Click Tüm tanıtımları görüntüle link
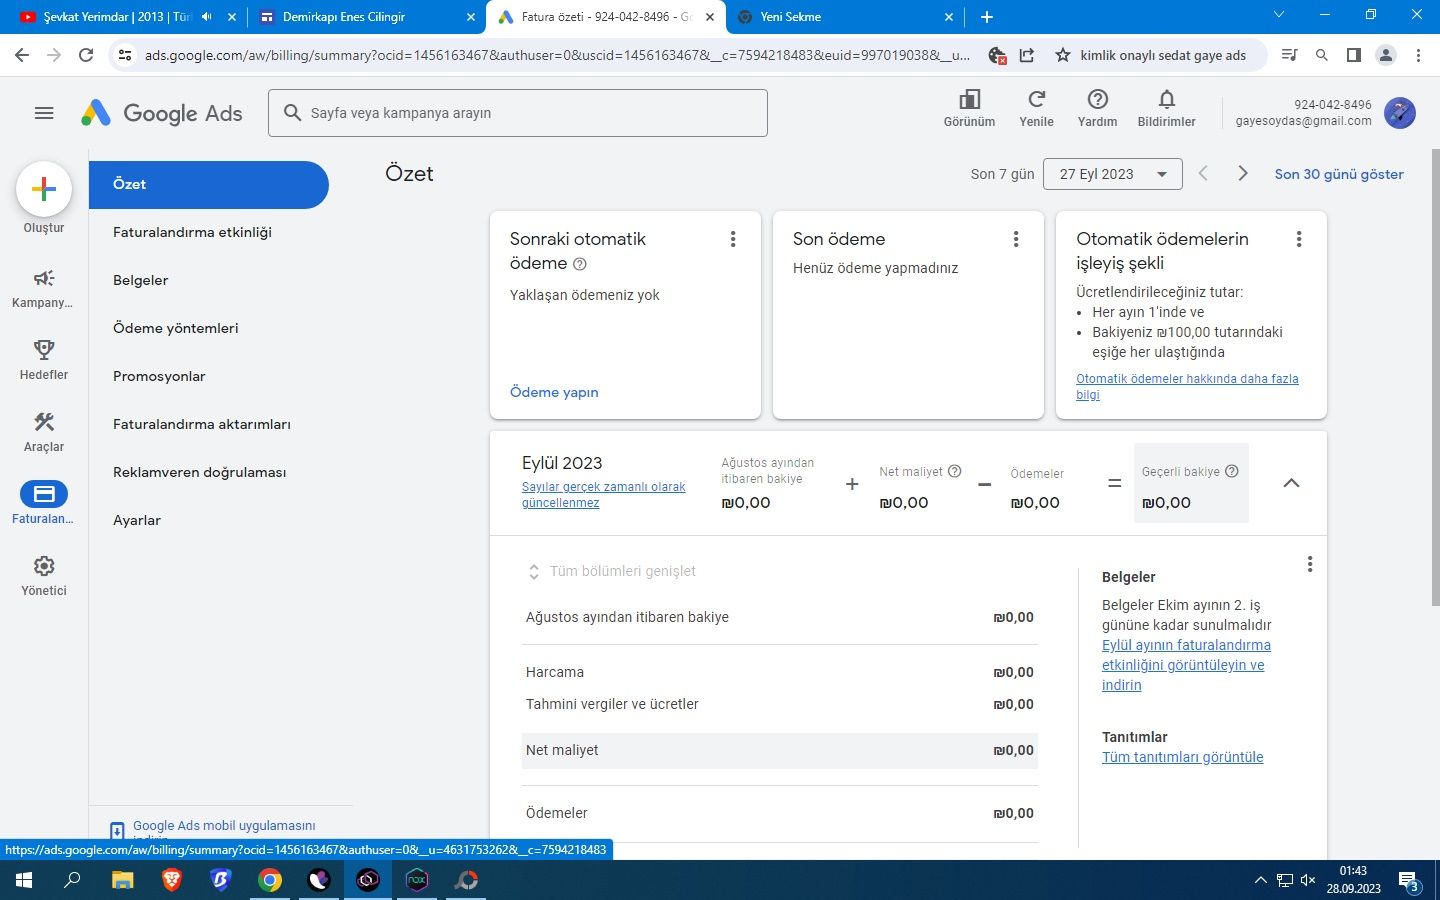Viewport: 1440px width, 900px height. 1182,757
